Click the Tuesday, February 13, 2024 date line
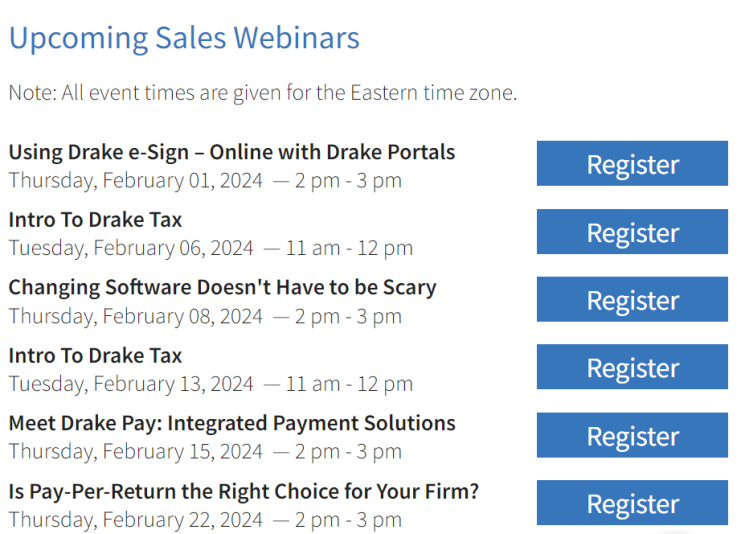741x534 pixels. pyautogui.click(x=210, y=384)
